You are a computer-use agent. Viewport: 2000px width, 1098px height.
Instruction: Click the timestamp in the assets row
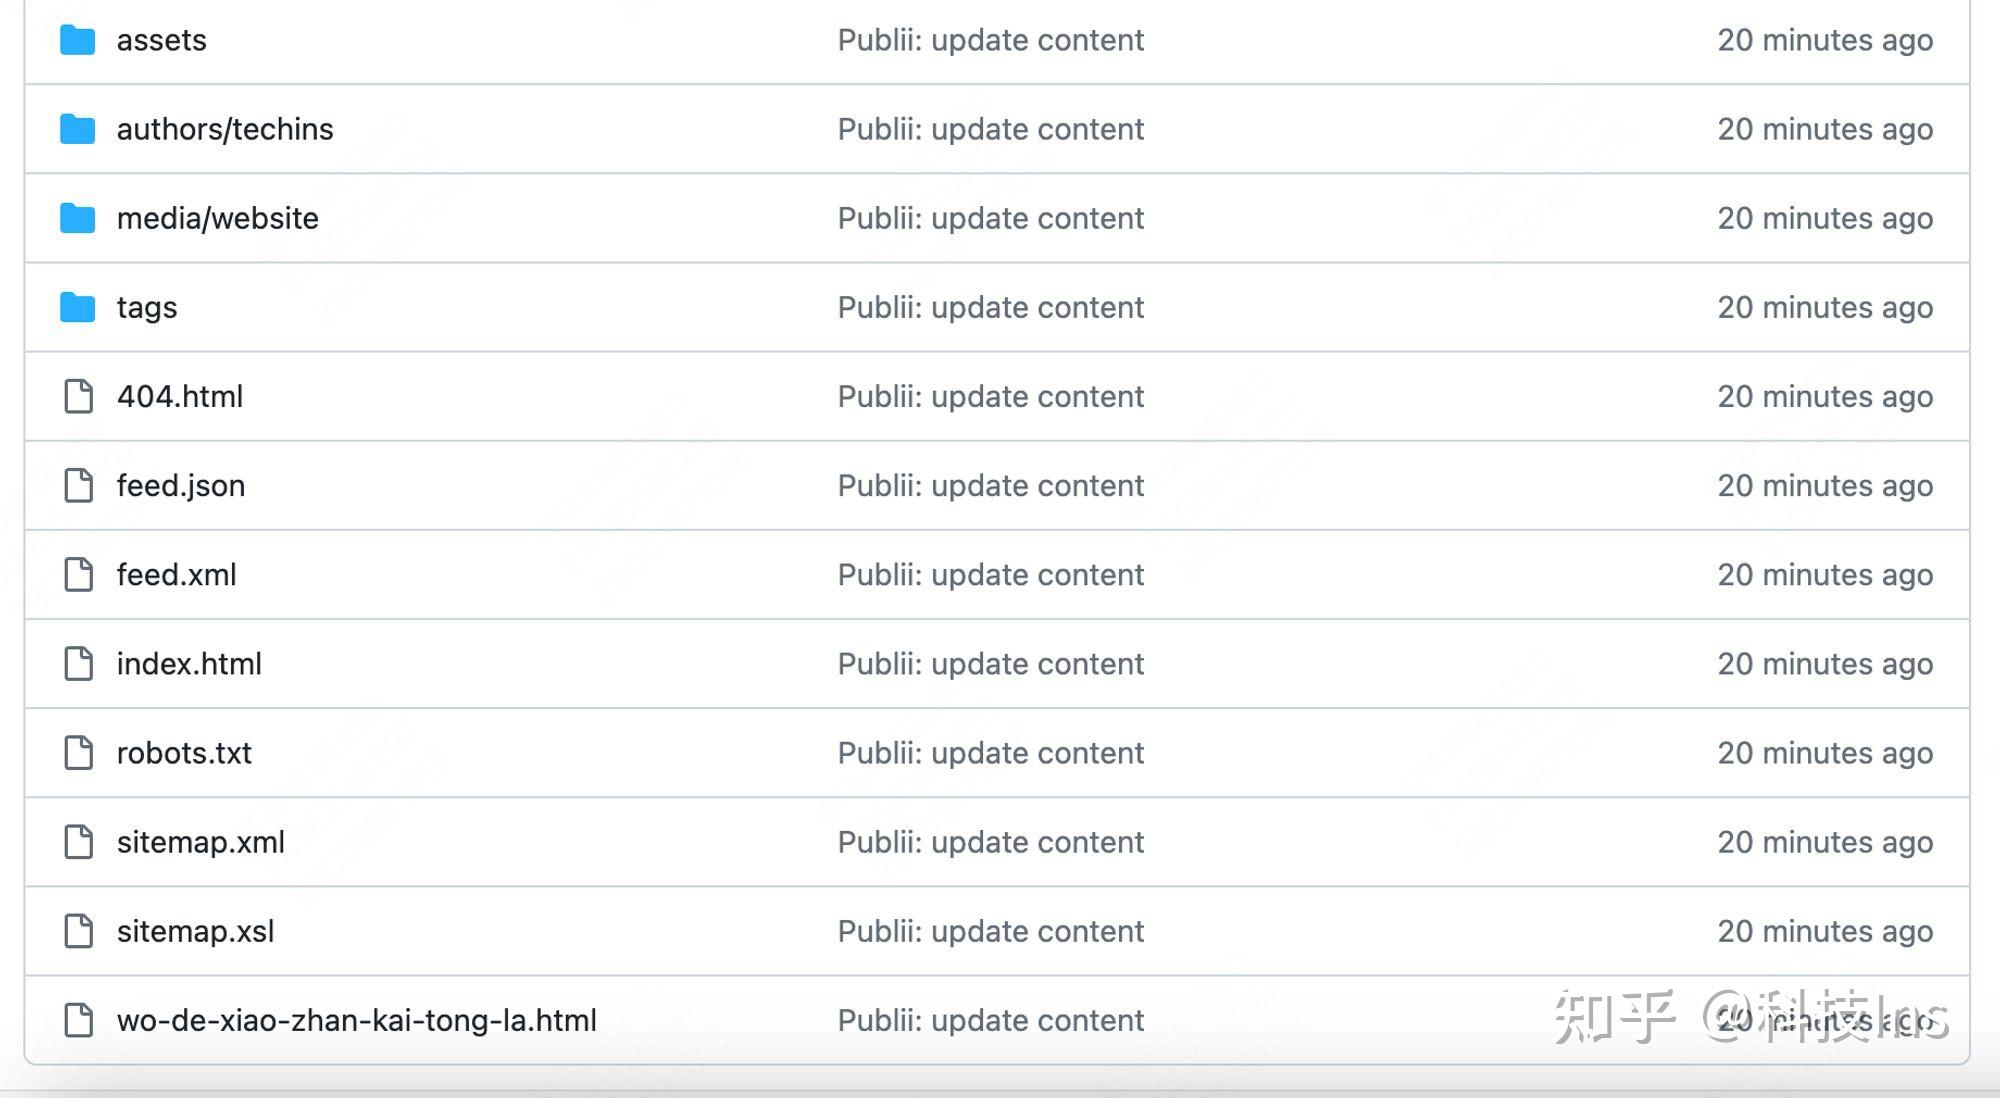click(1824, 40)
